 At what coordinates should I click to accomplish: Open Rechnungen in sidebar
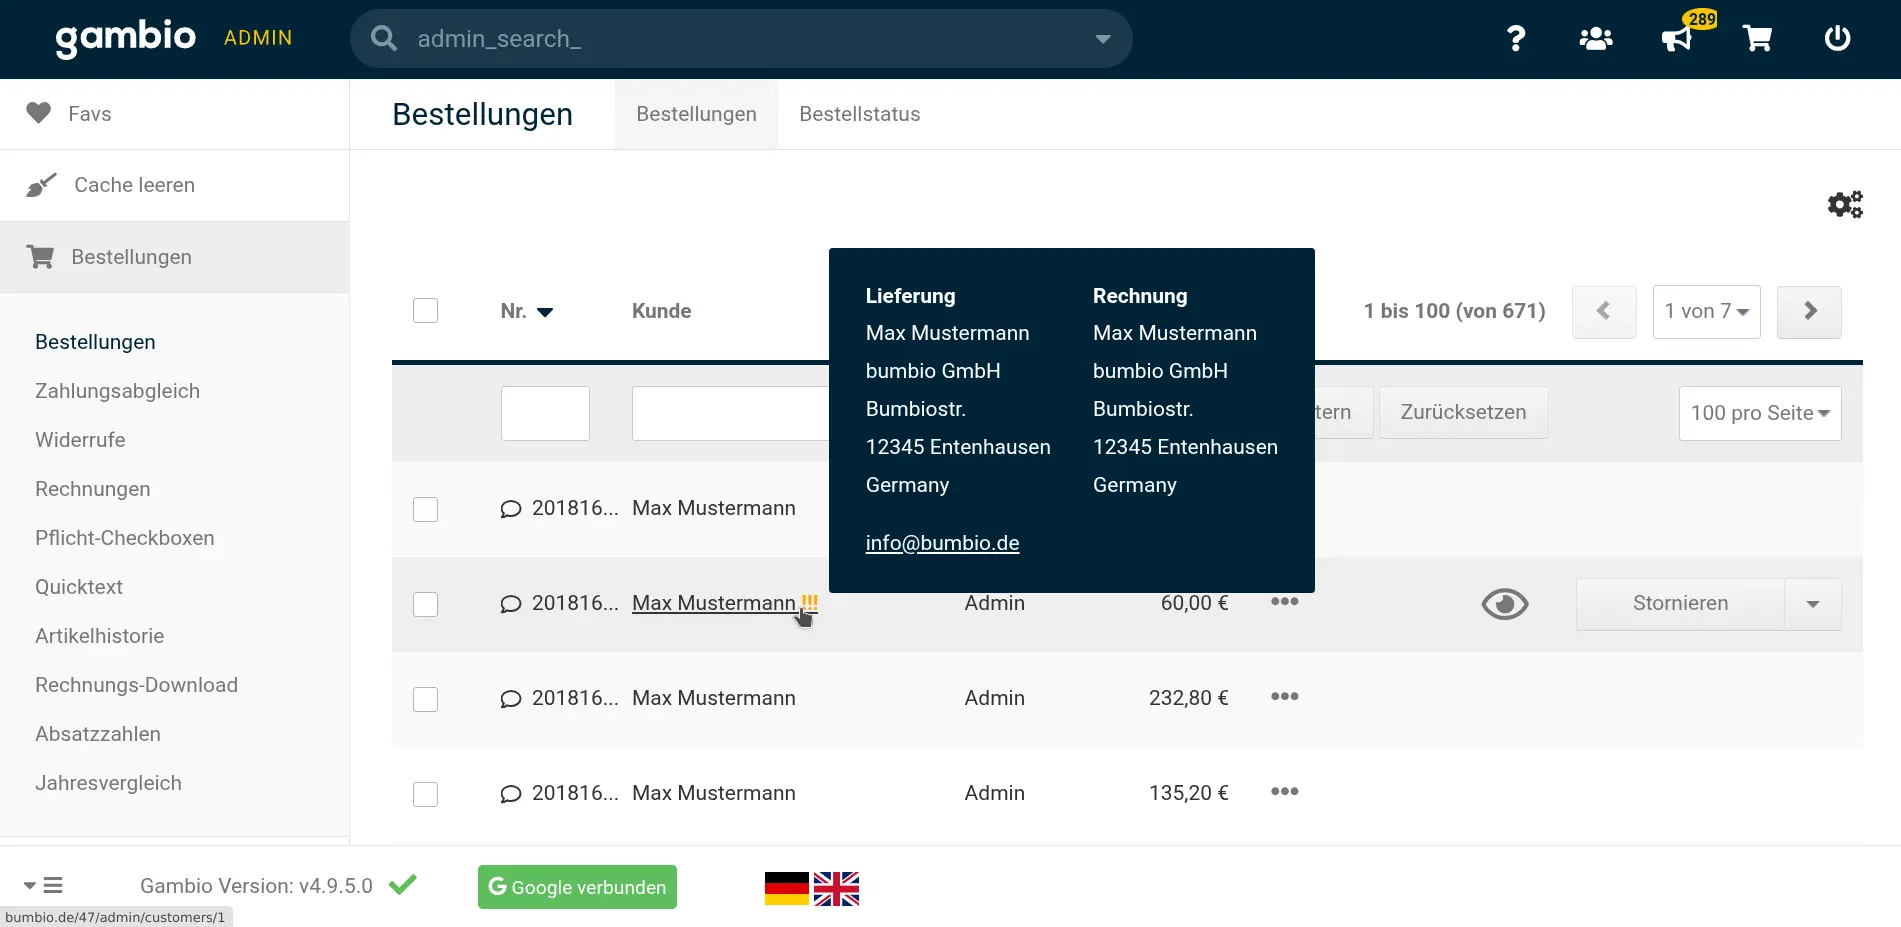tap(93, 489)
